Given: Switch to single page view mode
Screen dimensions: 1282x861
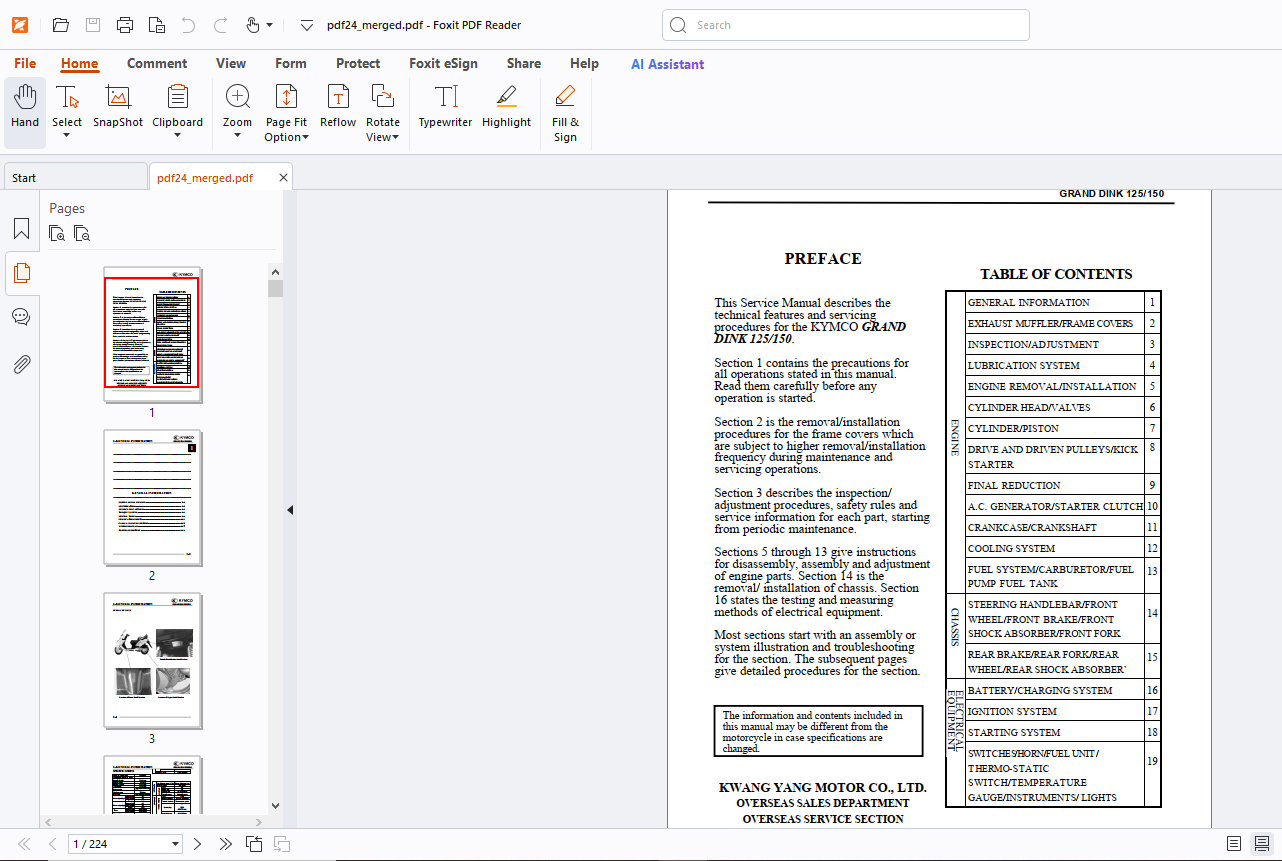Looking at the screenshot, I should pyautogui.click(x=1234, y=844).
